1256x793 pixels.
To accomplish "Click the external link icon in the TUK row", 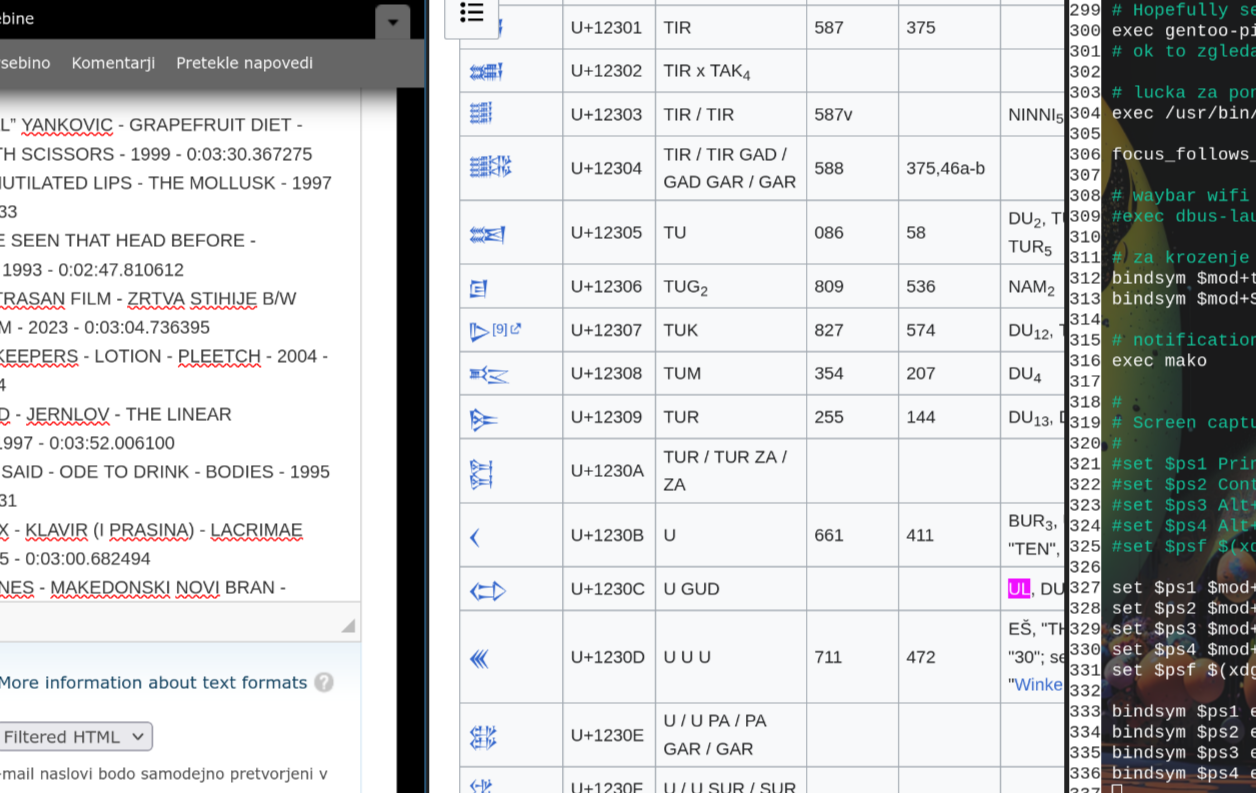I will pos(516,329).
